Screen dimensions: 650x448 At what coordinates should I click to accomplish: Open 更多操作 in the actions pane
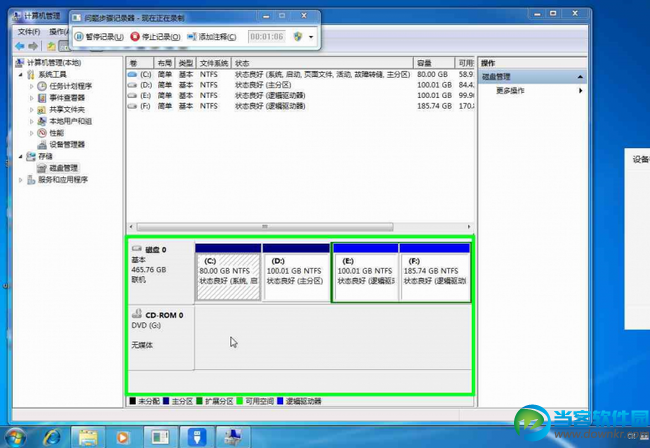click(x=510, y=91)
